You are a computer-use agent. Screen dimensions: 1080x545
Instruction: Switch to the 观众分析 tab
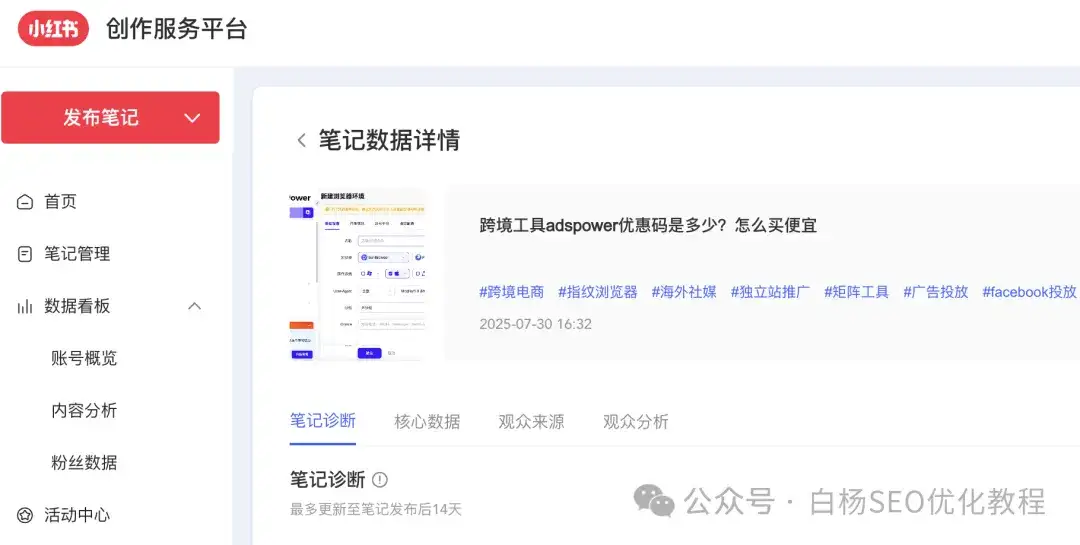tap(636, 422)
